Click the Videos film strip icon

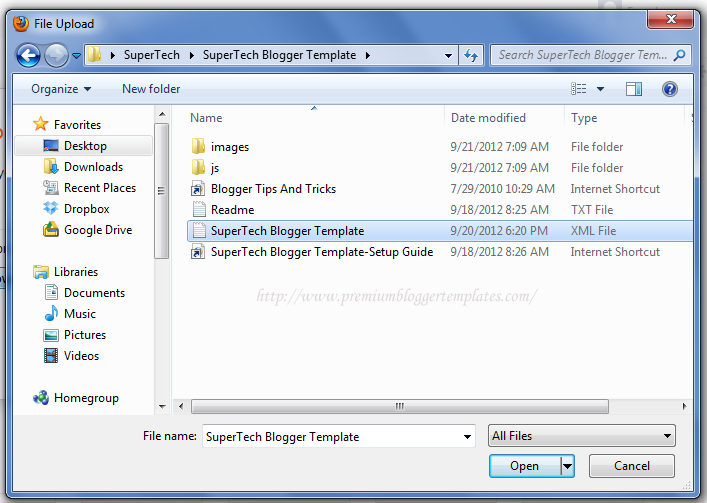[x=51, y=356]
